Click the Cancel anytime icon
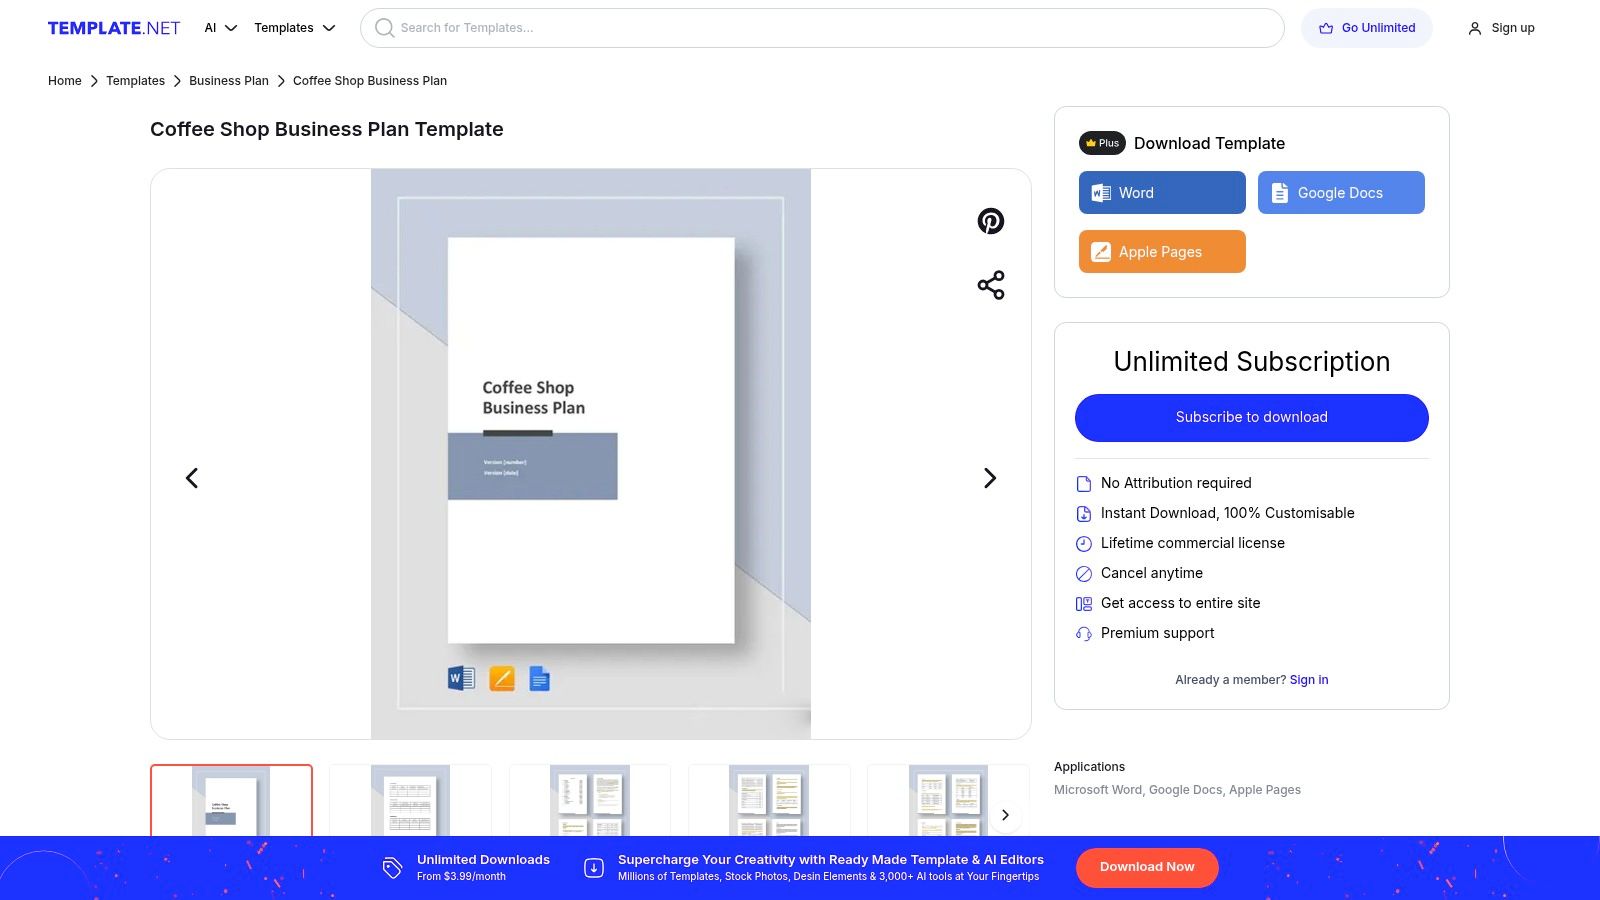The image size is (1600, 900). (x=1084, y=574)
